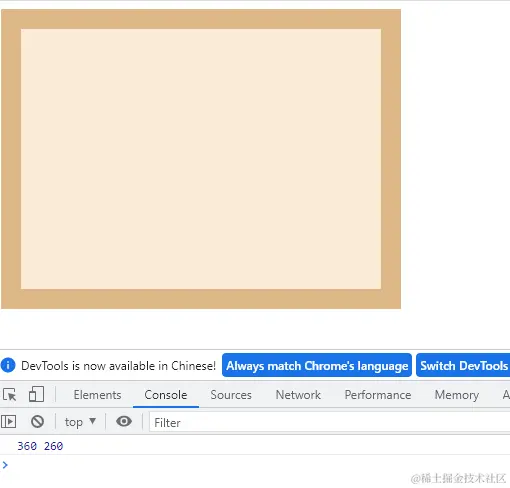Go to the Network tab
This screenshot has height=488, width=510.
(x=298, y=395)
